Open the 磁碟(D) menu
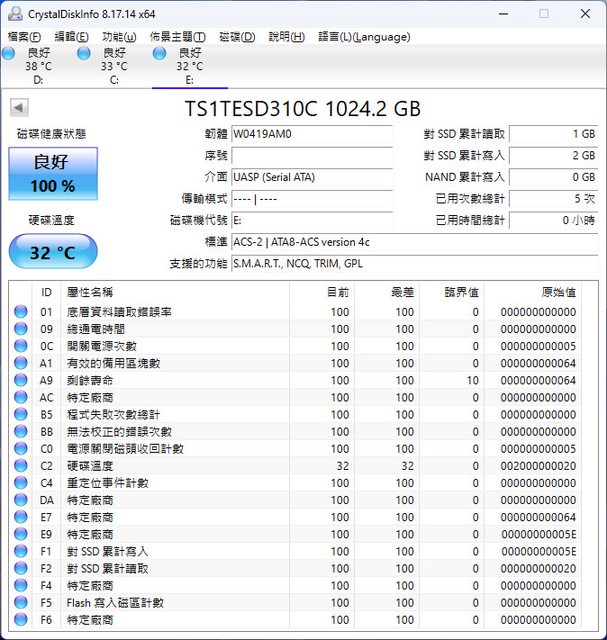Image resolution: width=607 pixels, height=640 pixels. tap(237, 37)
